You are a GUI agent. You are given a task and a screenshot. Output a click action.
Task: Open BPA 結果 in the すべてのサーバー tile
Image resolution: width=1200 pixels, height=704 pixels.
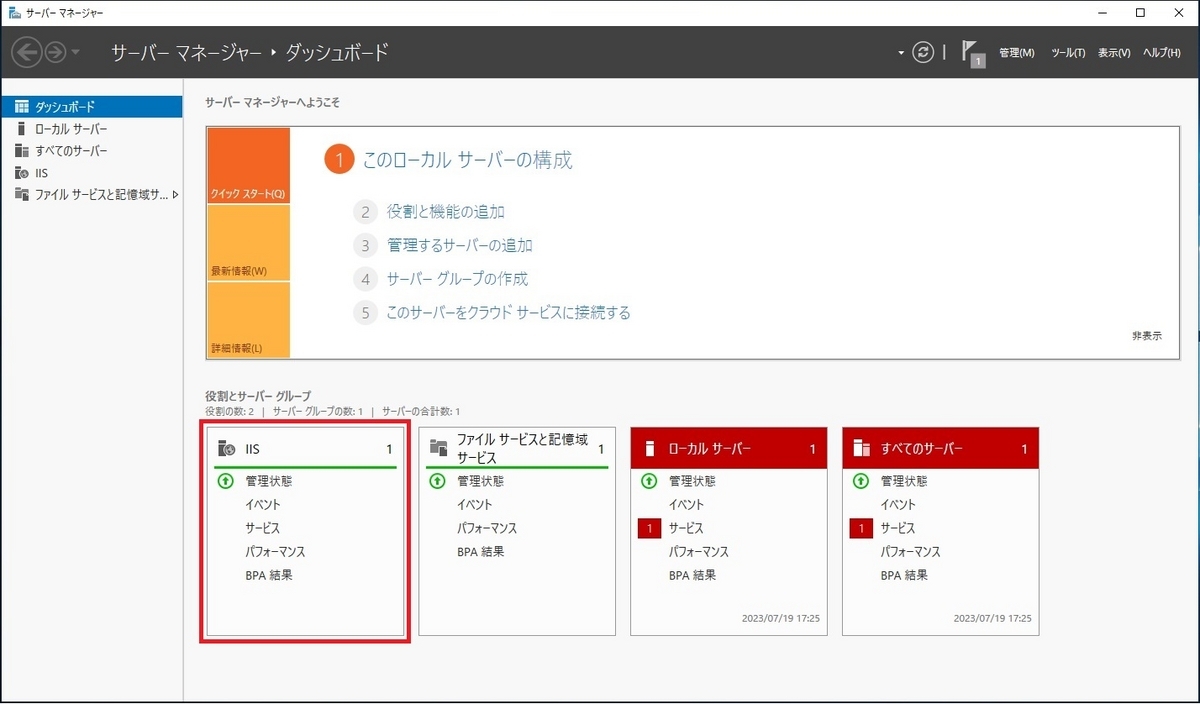click(x=905, y=576)
